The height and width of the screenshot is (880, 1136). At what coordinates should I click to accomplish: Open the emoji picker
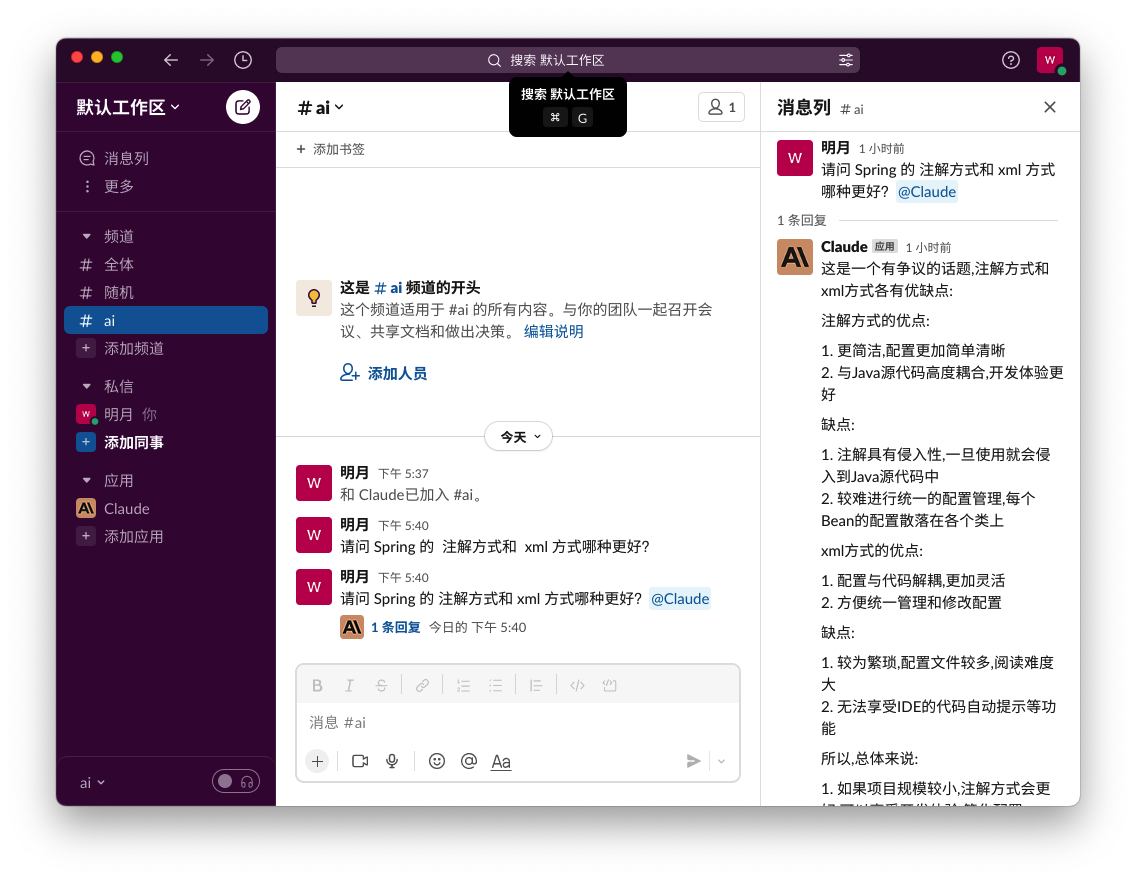point(437,761)
